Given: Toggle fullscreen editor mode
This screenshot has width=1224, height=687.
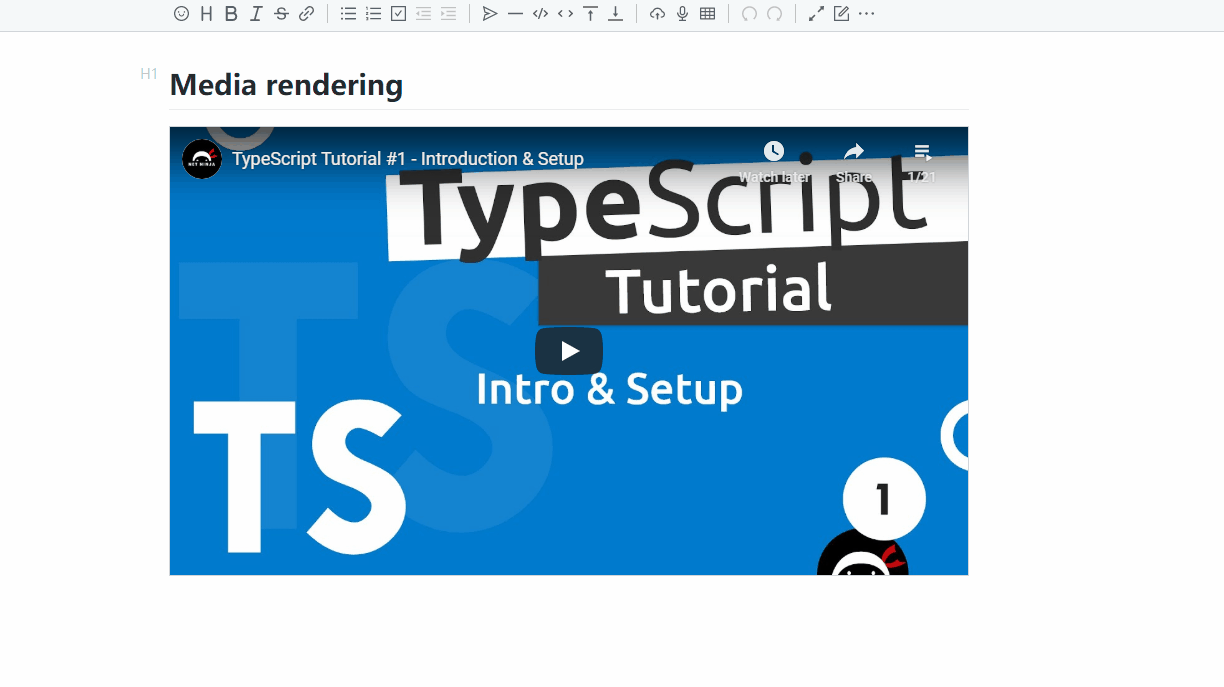Looking at the screenshot, I should pyautogui.click(x=816, y=14).
